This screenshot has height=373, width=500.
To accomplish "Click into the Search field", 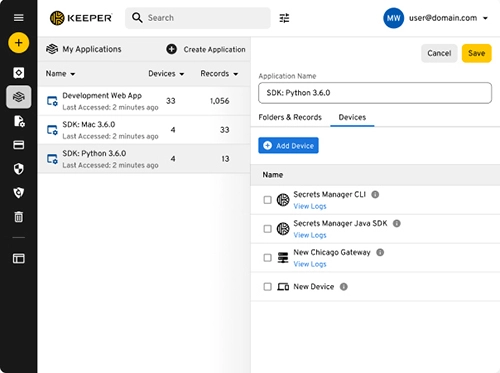I will (x=198, y=18).
